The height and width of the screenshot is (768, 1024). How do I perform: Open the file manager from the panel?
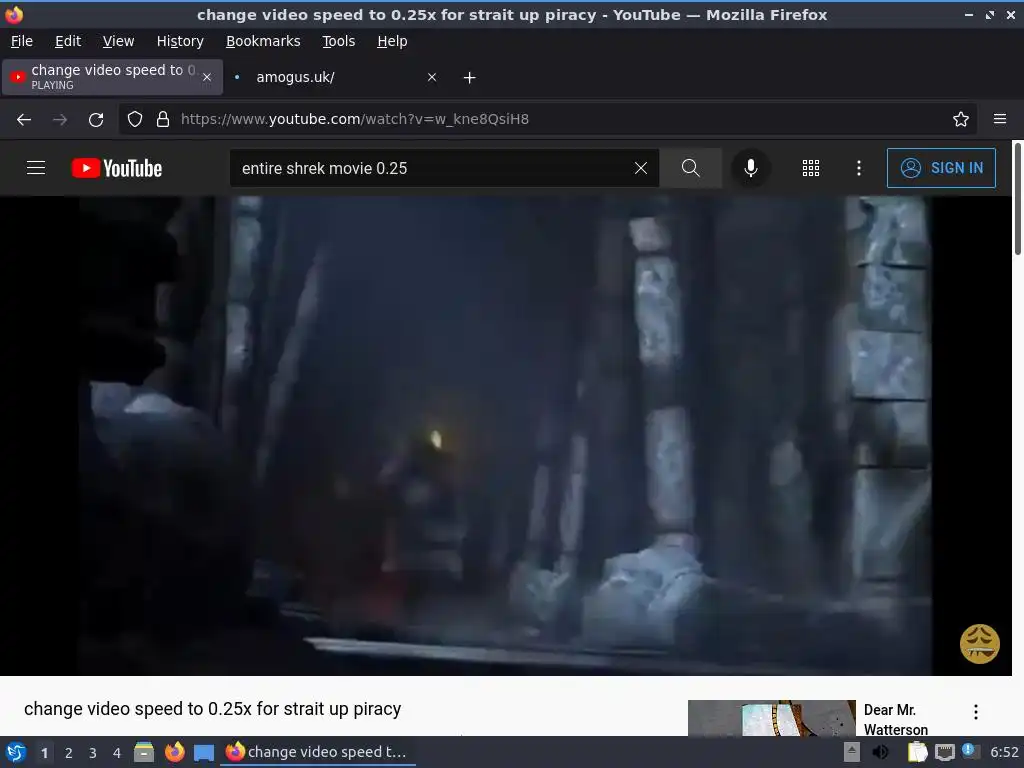click(144, 752)
